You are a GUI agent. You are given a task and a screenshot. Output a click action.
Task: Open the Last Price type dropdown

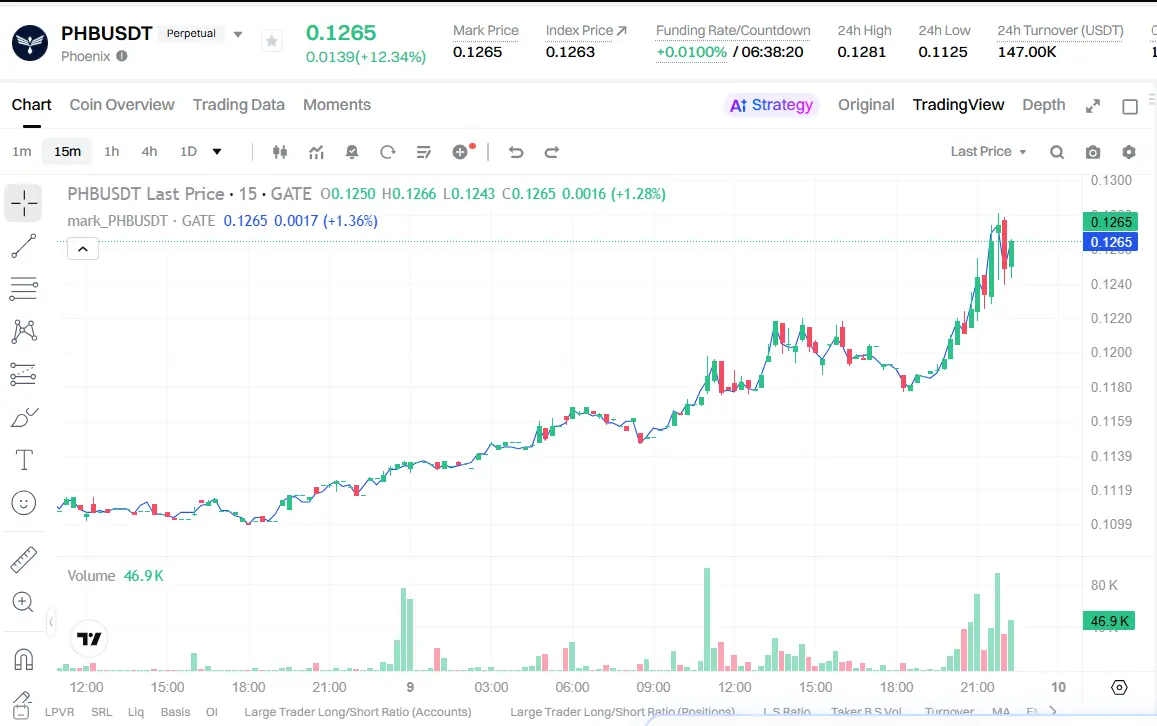pyautogui.click(x=989, y=151)
